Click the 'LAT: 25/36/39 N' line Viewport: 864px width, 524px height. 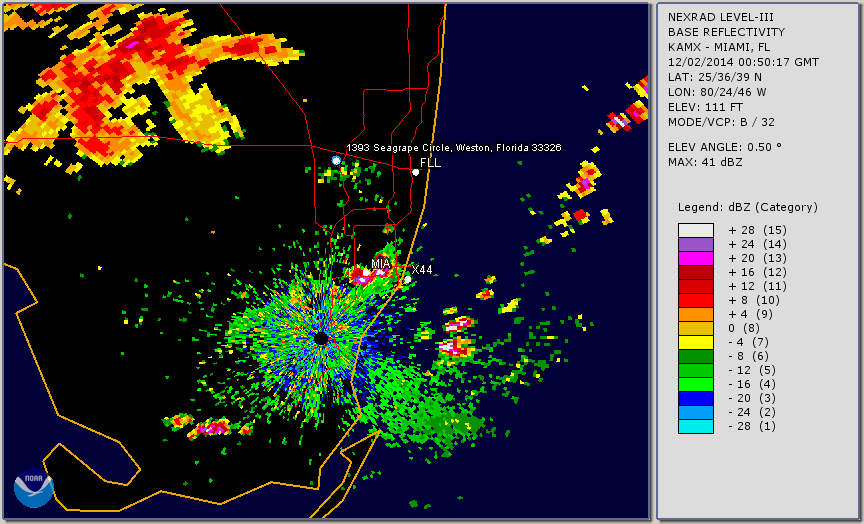pos(715,77)
